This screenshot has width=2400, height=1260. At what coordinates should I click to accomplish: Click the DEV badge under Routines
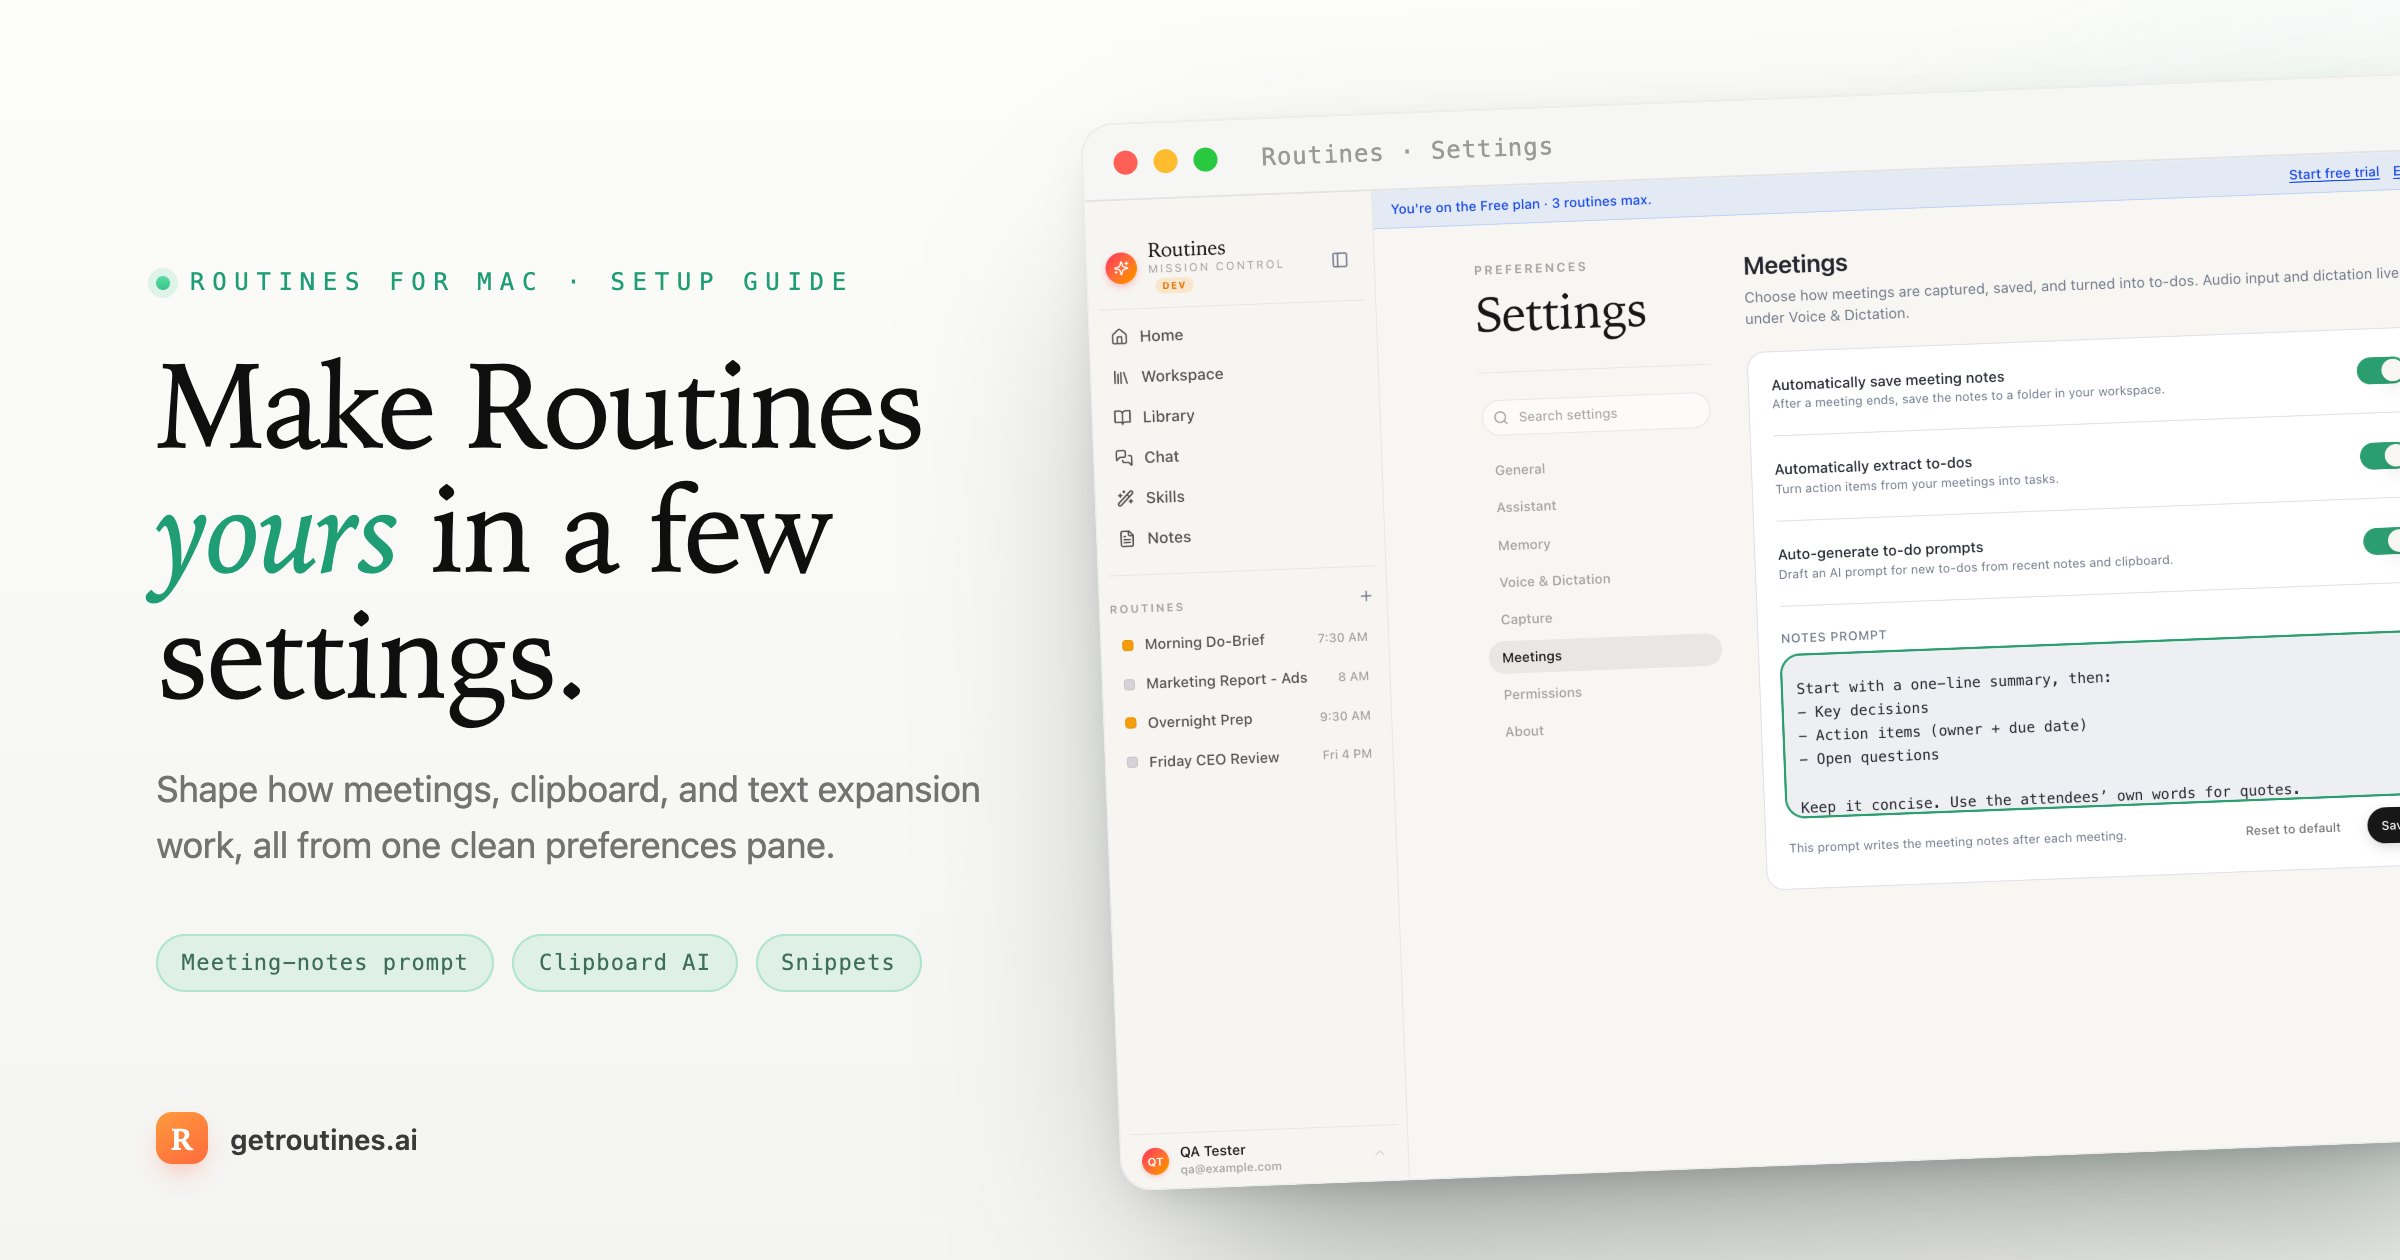point(1174,285)
